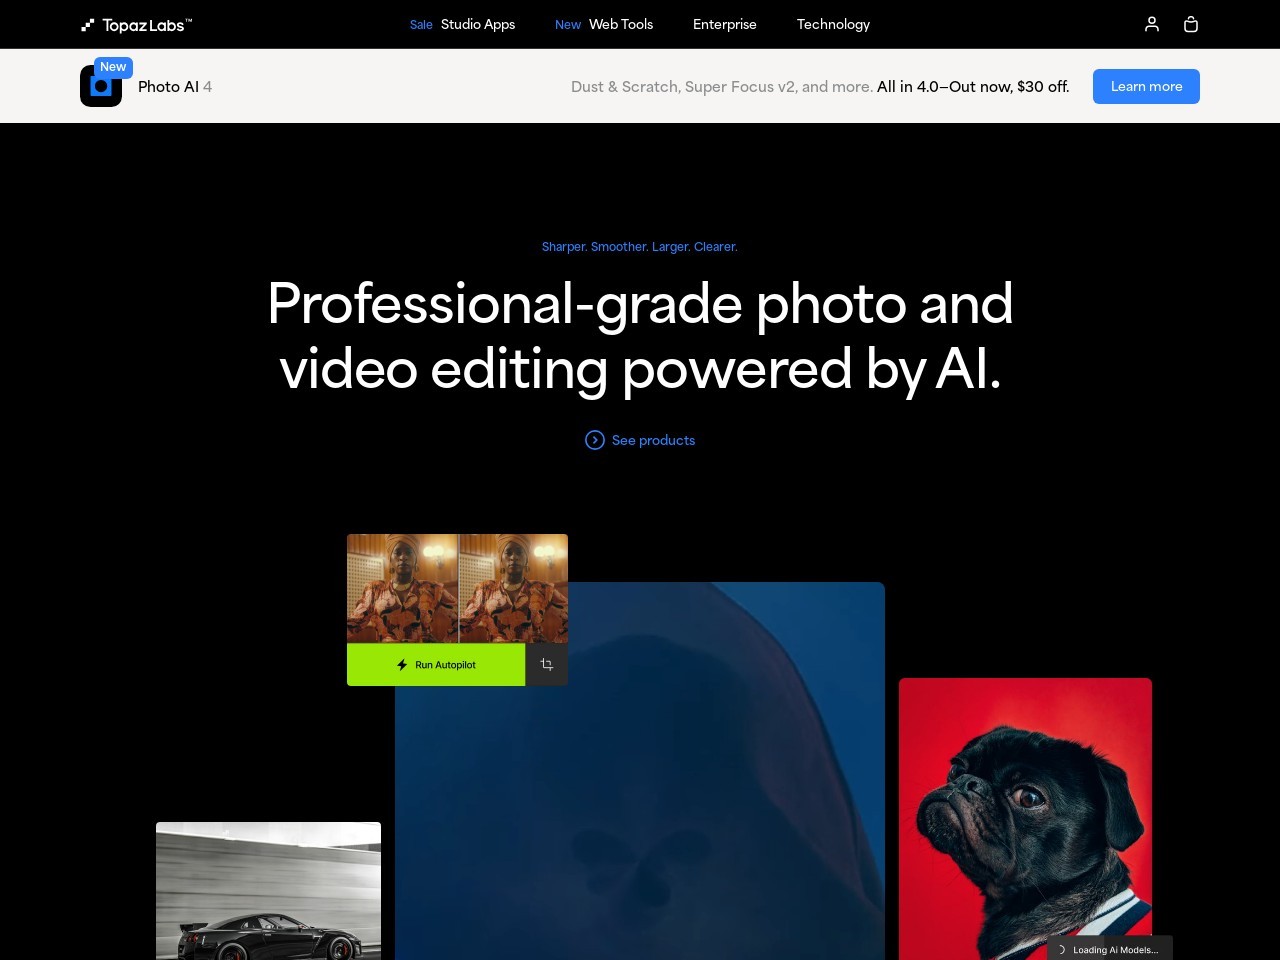Open the Technology menu
1280x960 pixels.
pos(833,24)
